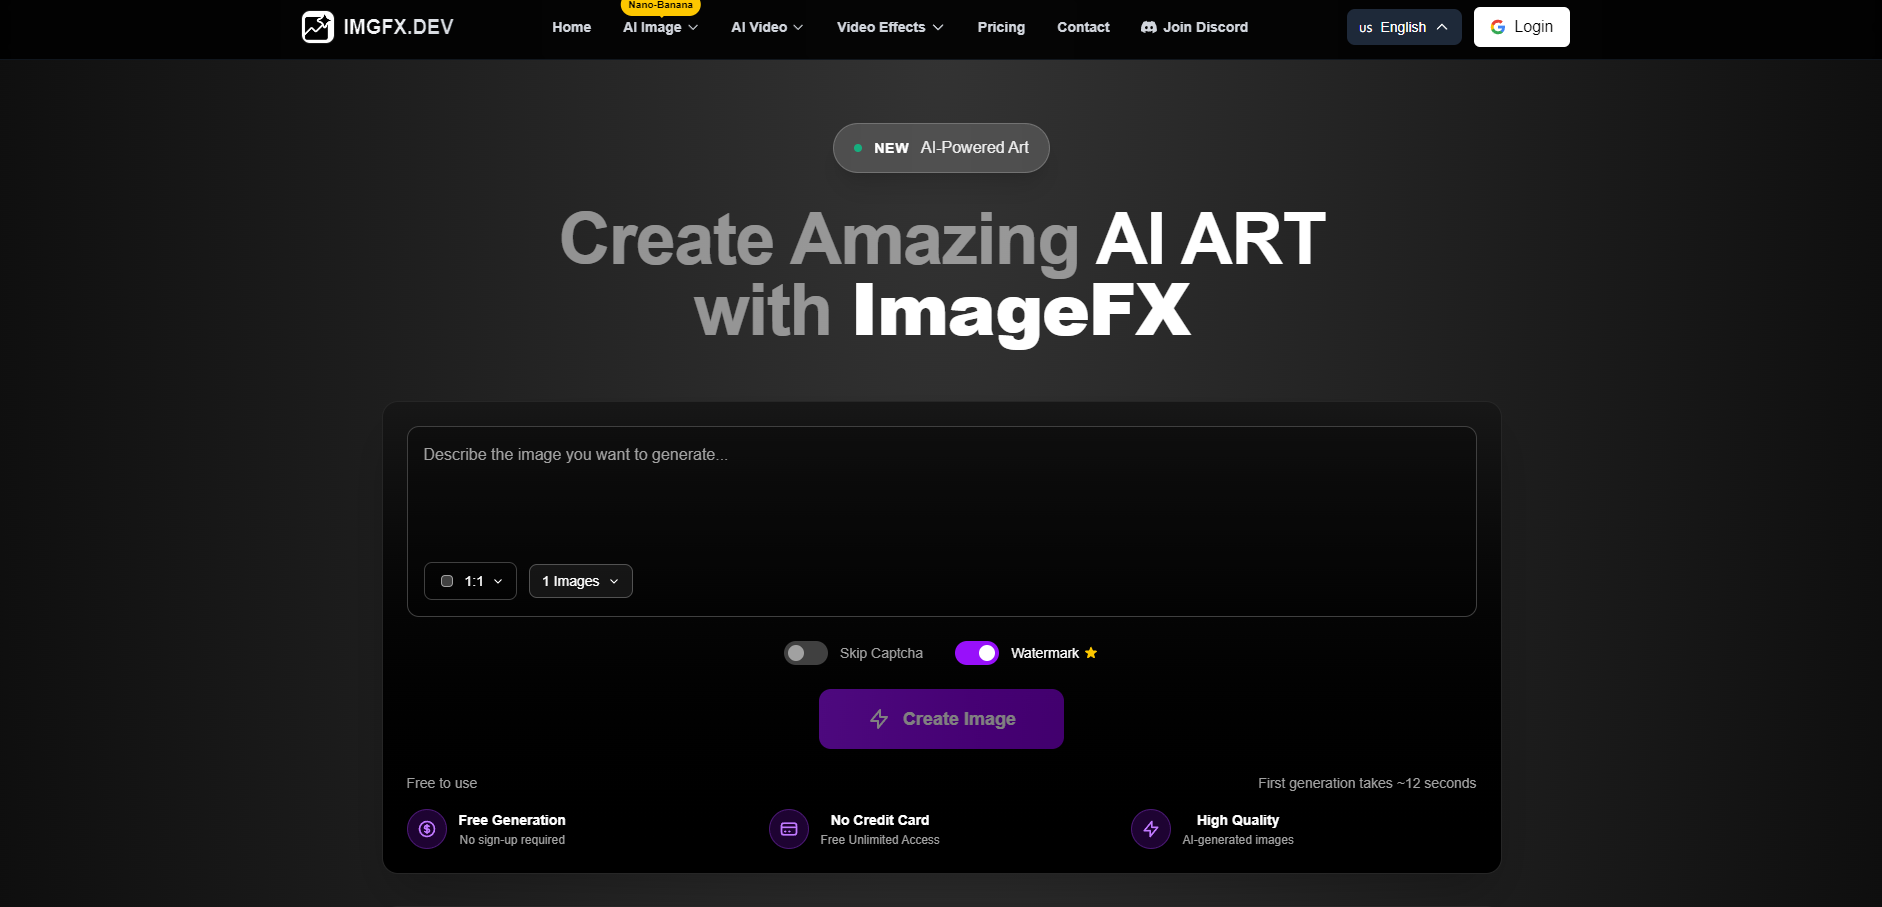
Task: Collapse the English language dropdown
Action: click(x=1441, y=27)
